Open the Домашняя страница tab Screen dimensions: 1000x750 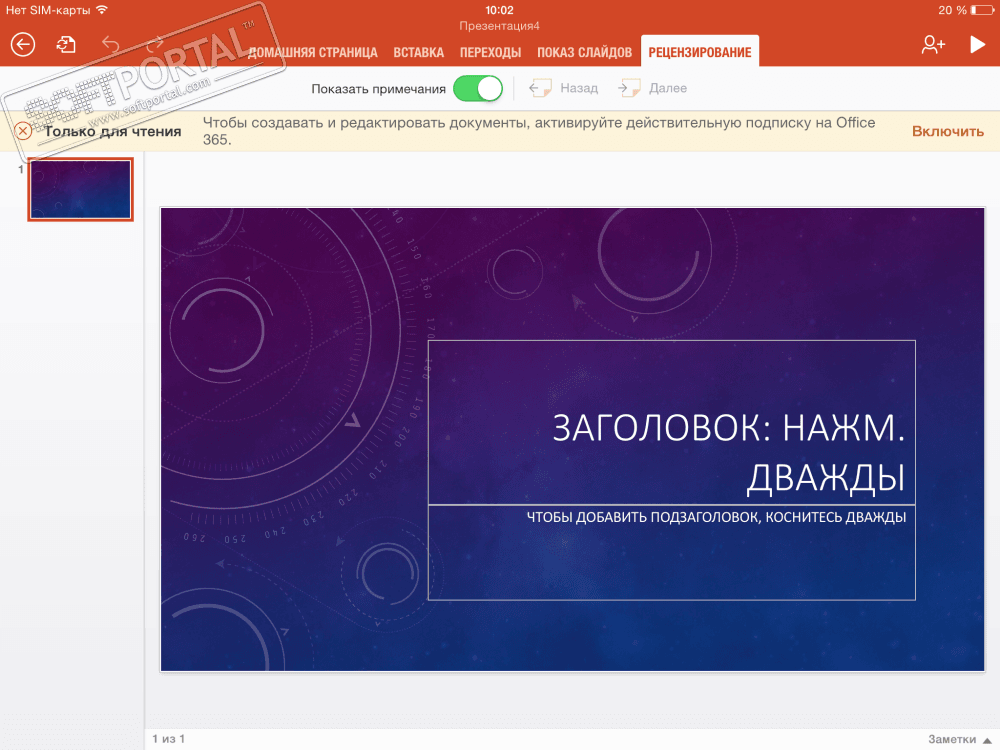[x=312, y=52]
